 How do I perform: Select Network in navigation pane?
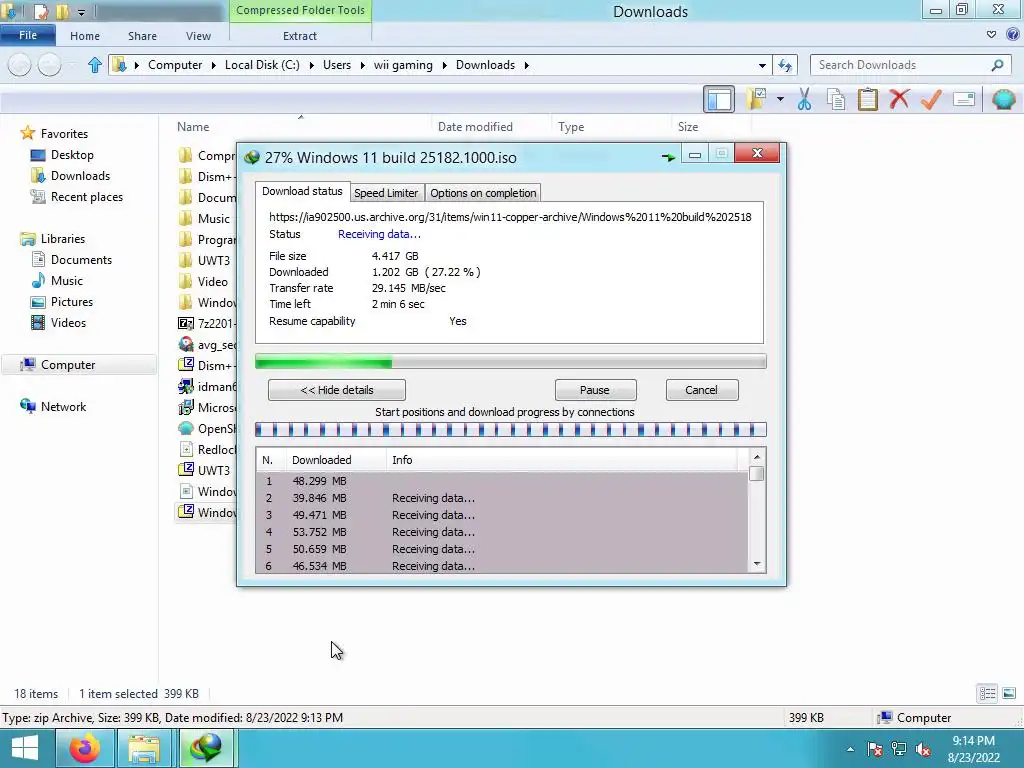coord(63,406)
